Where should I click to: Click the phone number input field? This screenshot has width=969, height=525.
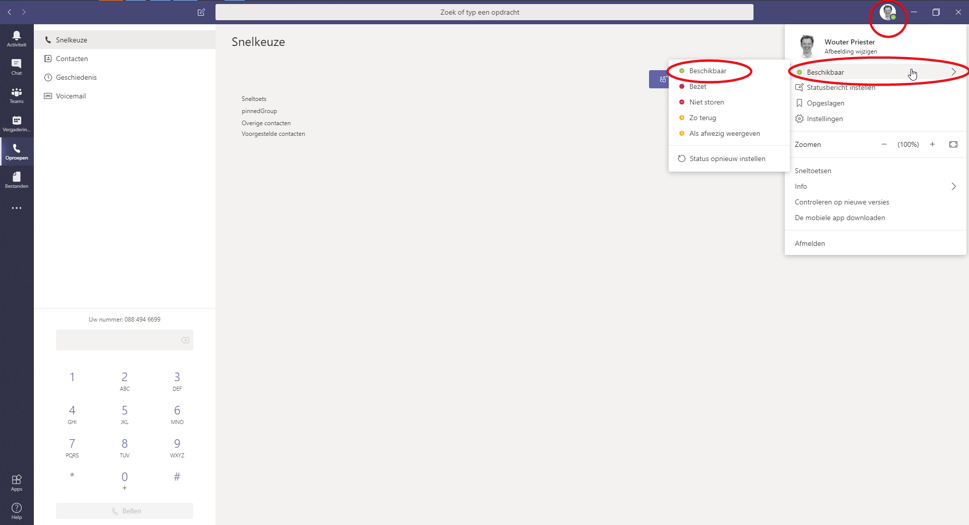[x=124, y=340]
